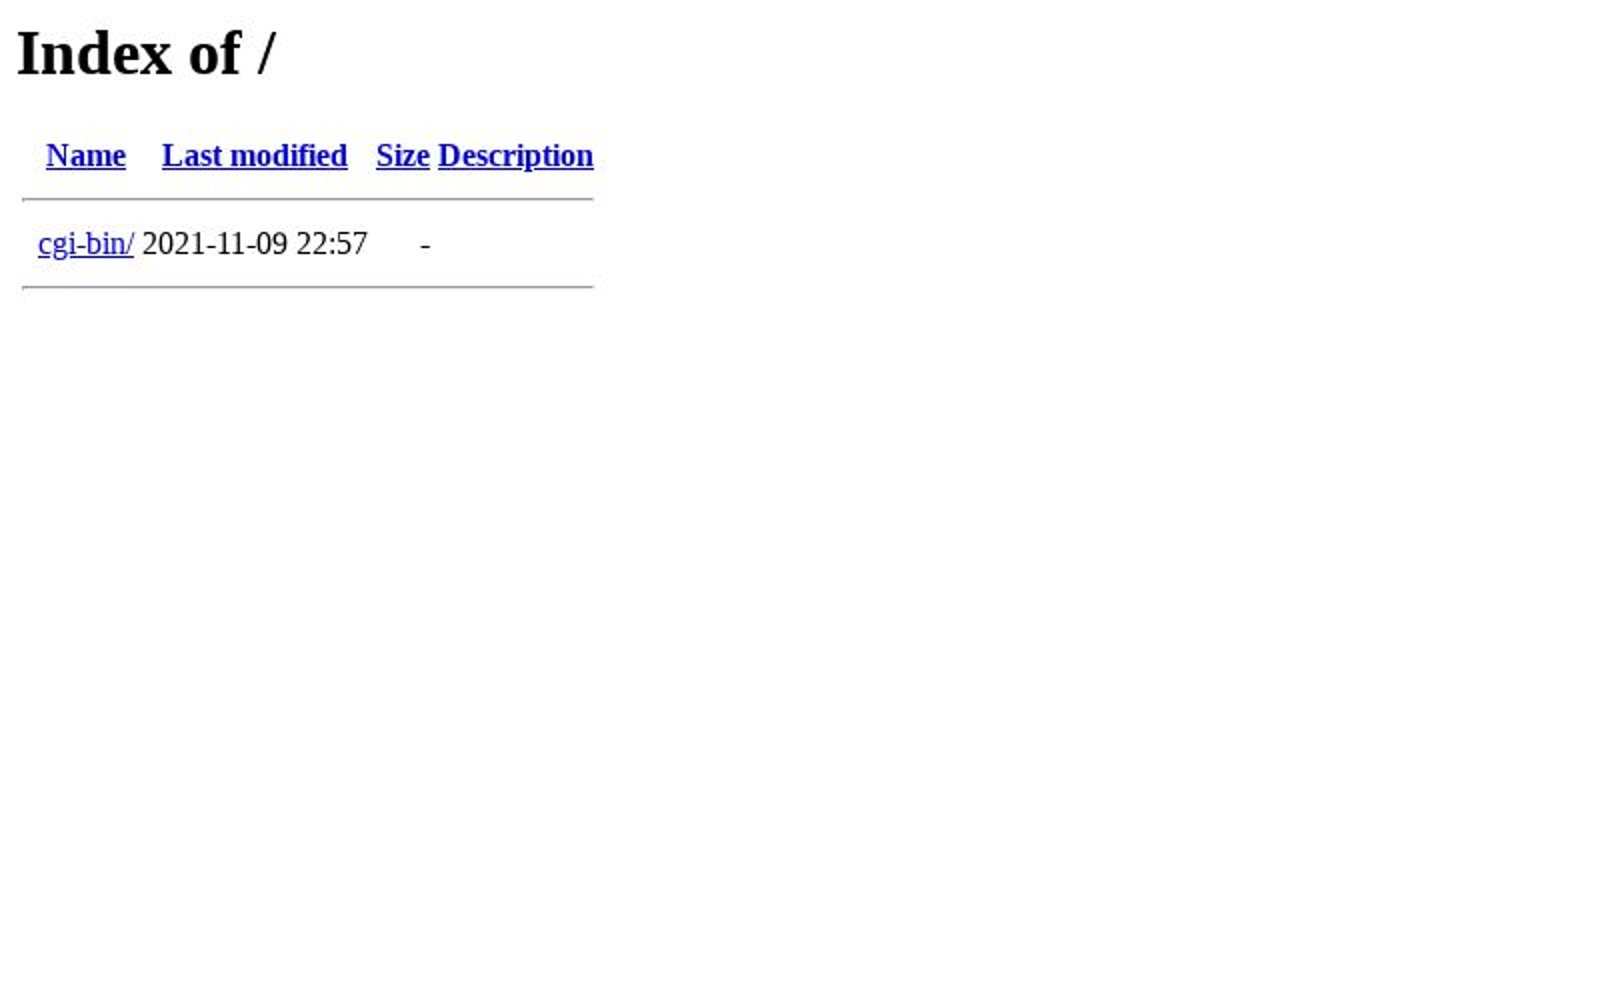The height and width of the screenshot is (1000, 1600).
Task: Click the slash character in the heading
Action: [265, 53]
